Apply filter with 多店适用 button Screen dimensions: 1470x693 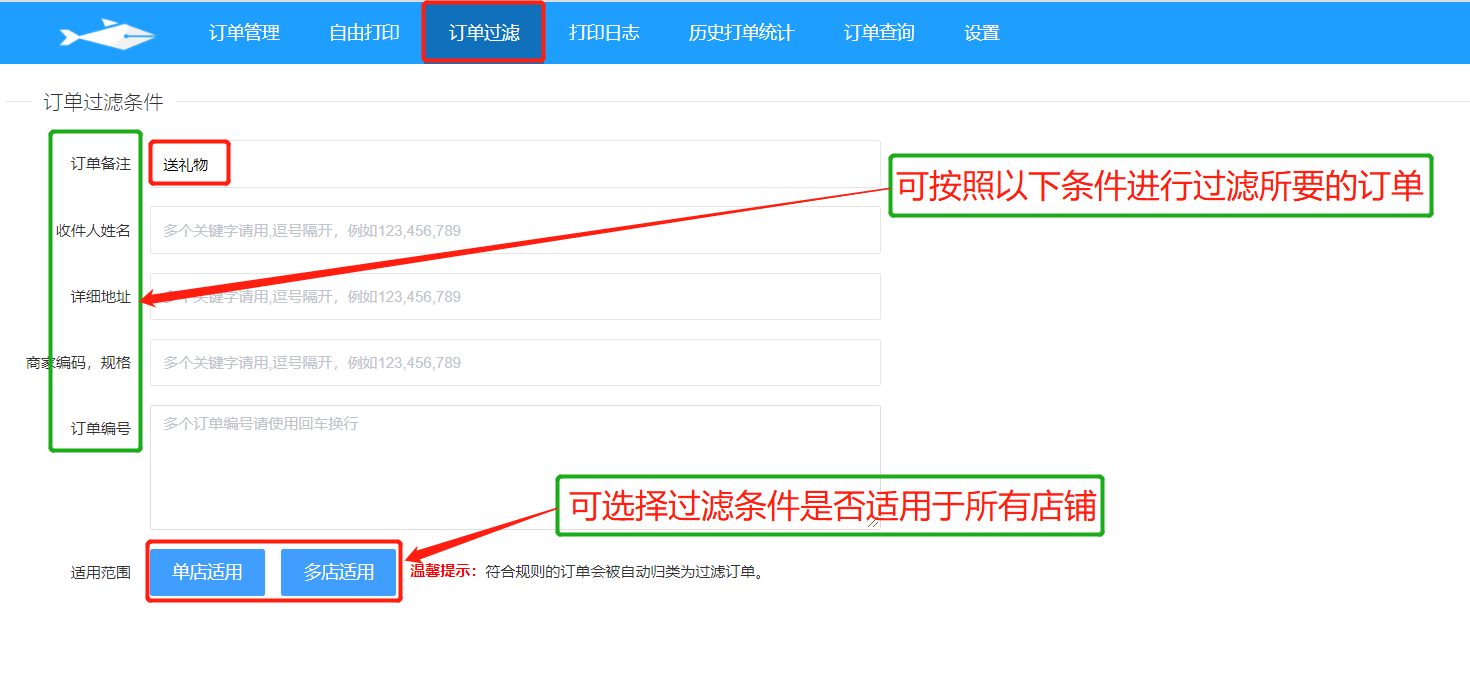[x=339, y=573]
